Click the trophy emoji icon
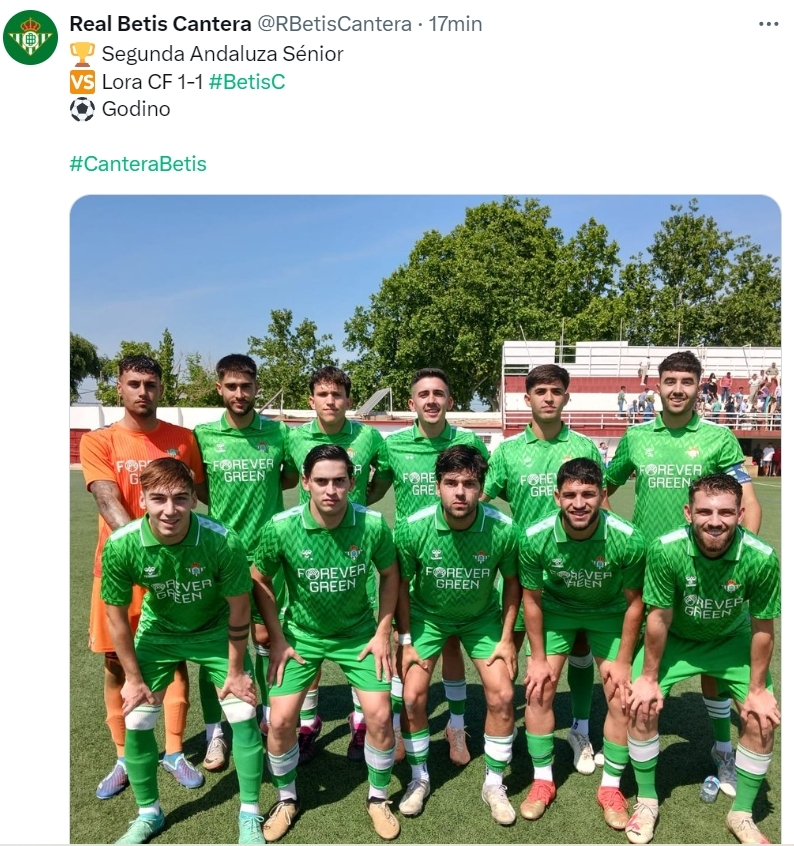This screenshot has width=794, height=846. (82, 54)
